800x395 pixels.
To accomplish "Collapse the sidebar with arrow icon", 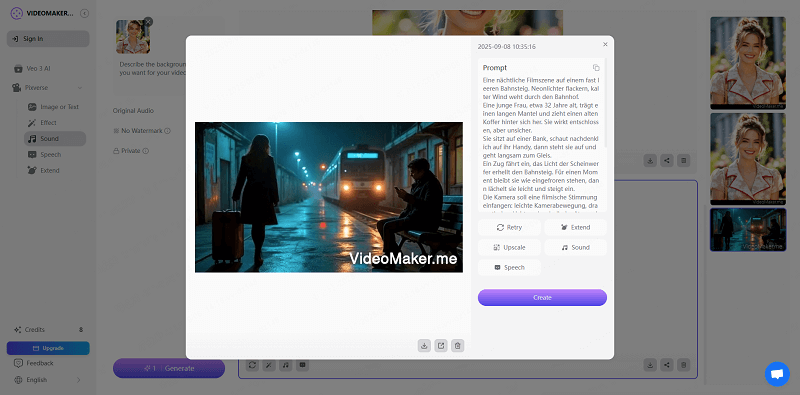I will tap(85, 13).
